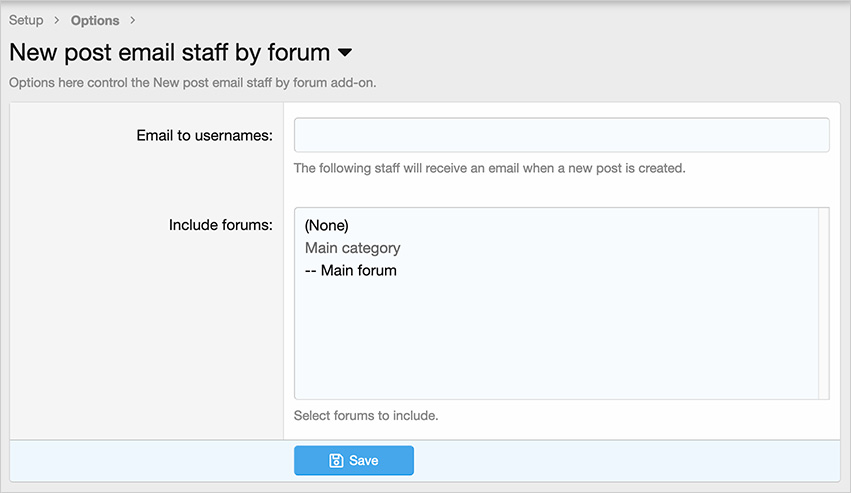Image resolution: width=851 pixels, height=493 pixels.
Task: Select "Main category" in Include forums list
Action: pyautogui.click(x=352, y=248)
